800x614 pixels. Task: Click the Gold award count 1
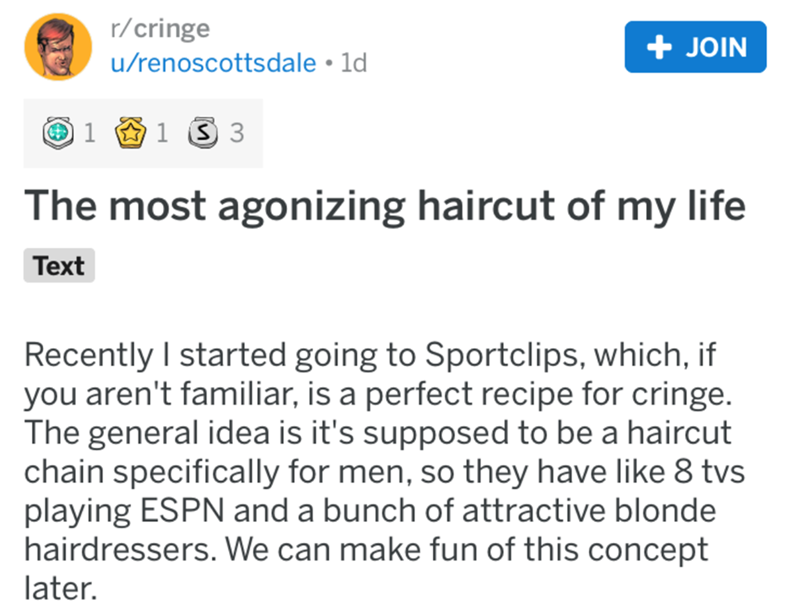(160, 133)
